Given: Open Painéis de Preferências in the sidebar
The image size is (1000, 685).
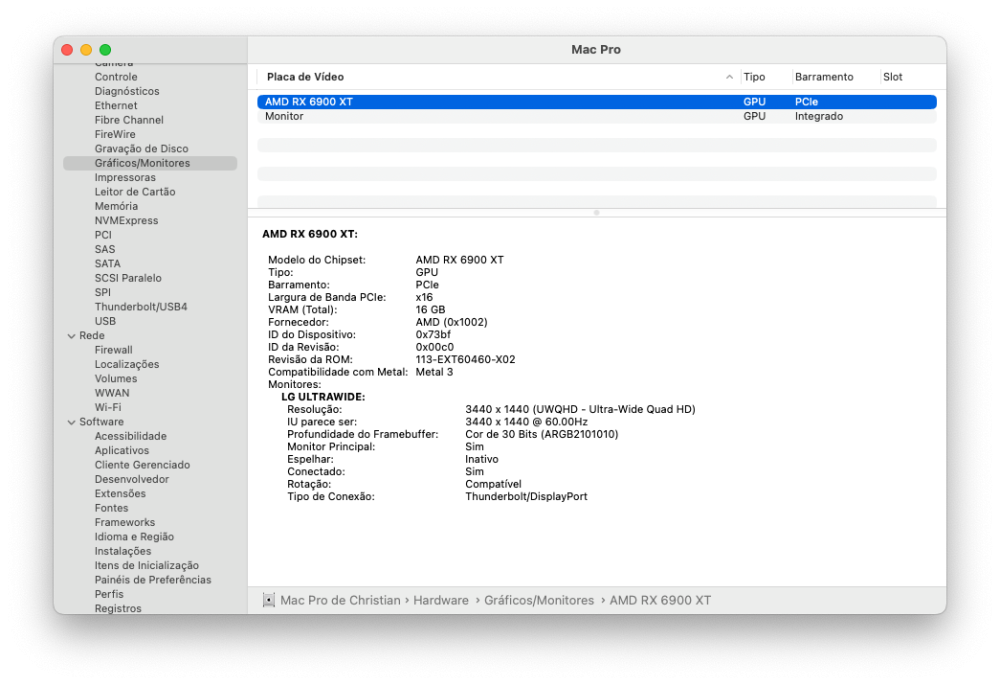Looking at the screenshot, I should (x=153, y=580).
